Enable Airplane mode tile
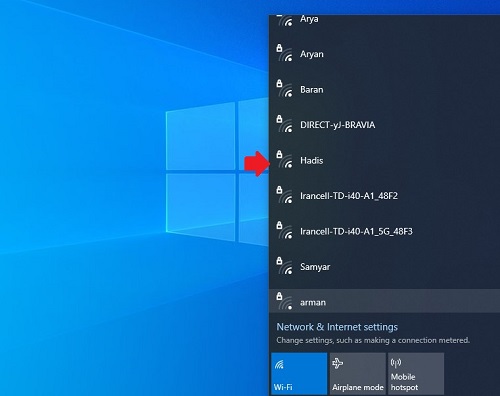 coord(357,374)
